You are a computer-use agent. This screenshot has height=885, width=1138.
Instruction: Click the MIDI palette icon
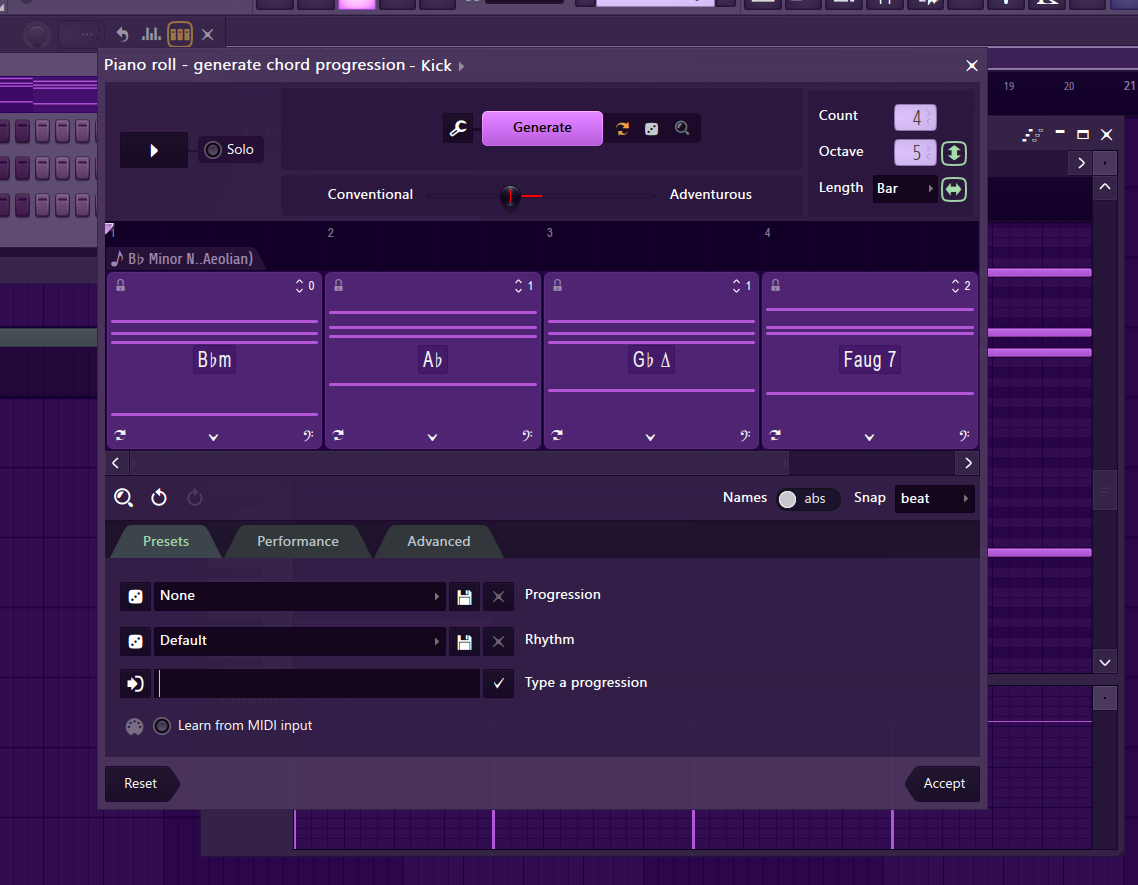134,726
